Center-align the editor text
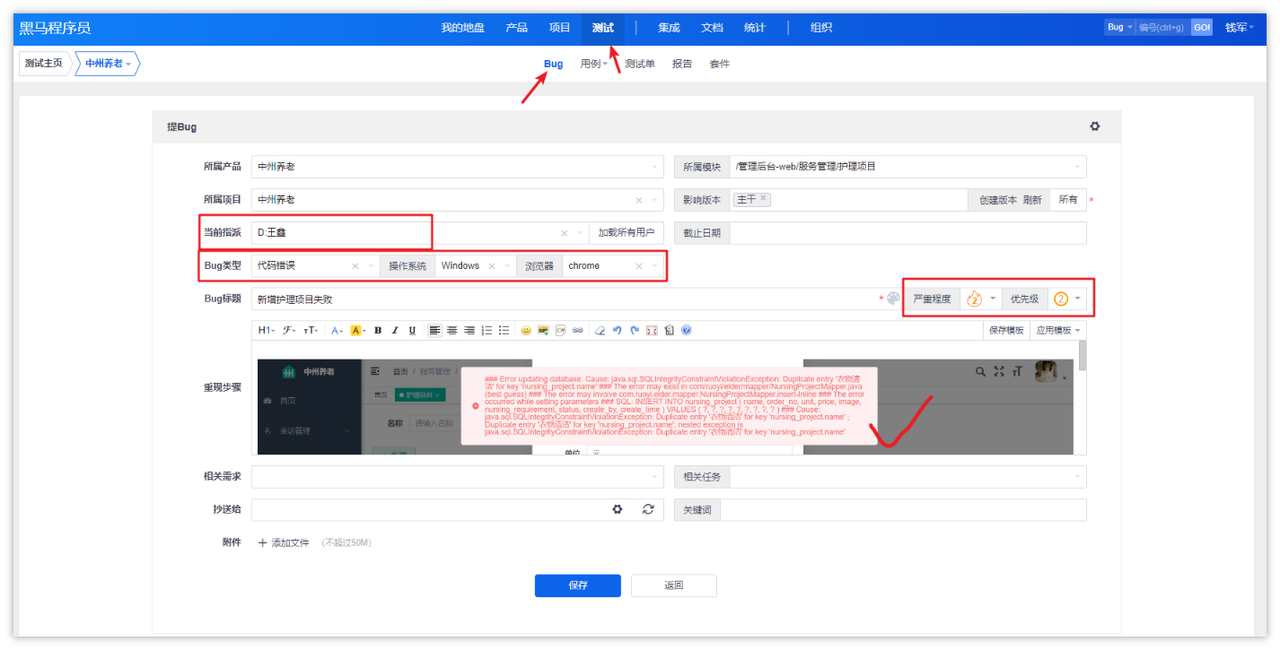Viewport: 1280px width, 650px height. tap(452, 330)
